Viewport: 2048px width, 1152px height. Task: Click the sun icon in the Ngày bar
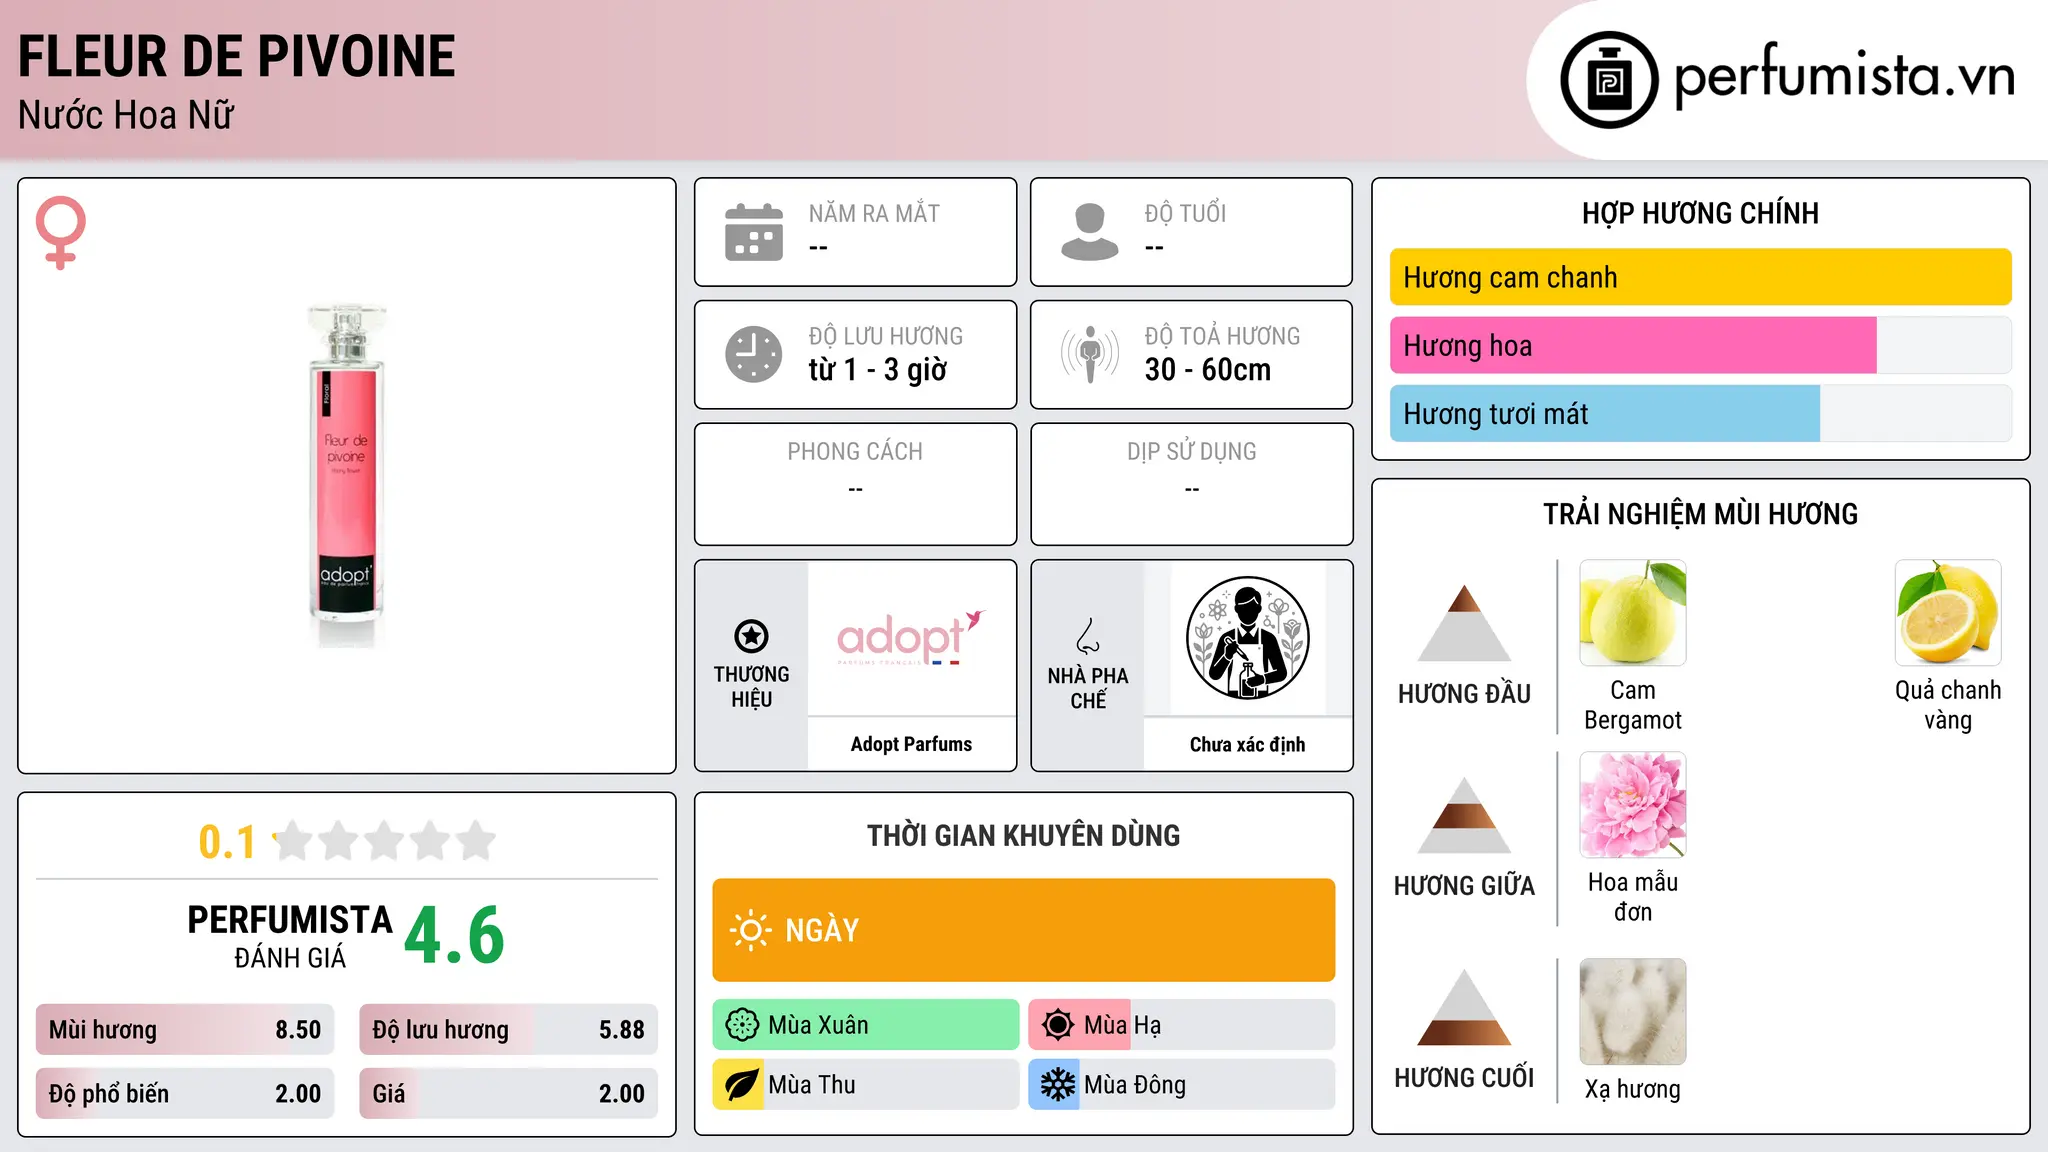point(751,930)
